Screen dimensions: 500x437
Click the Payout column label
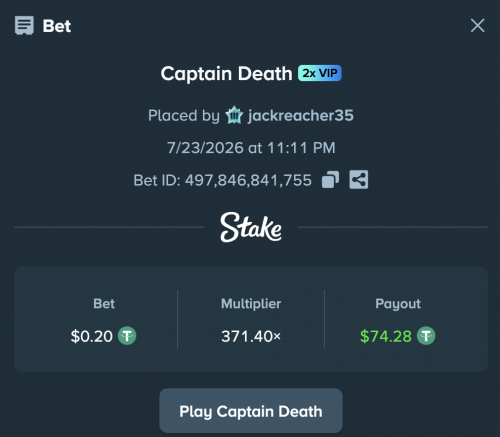point(398,304)
